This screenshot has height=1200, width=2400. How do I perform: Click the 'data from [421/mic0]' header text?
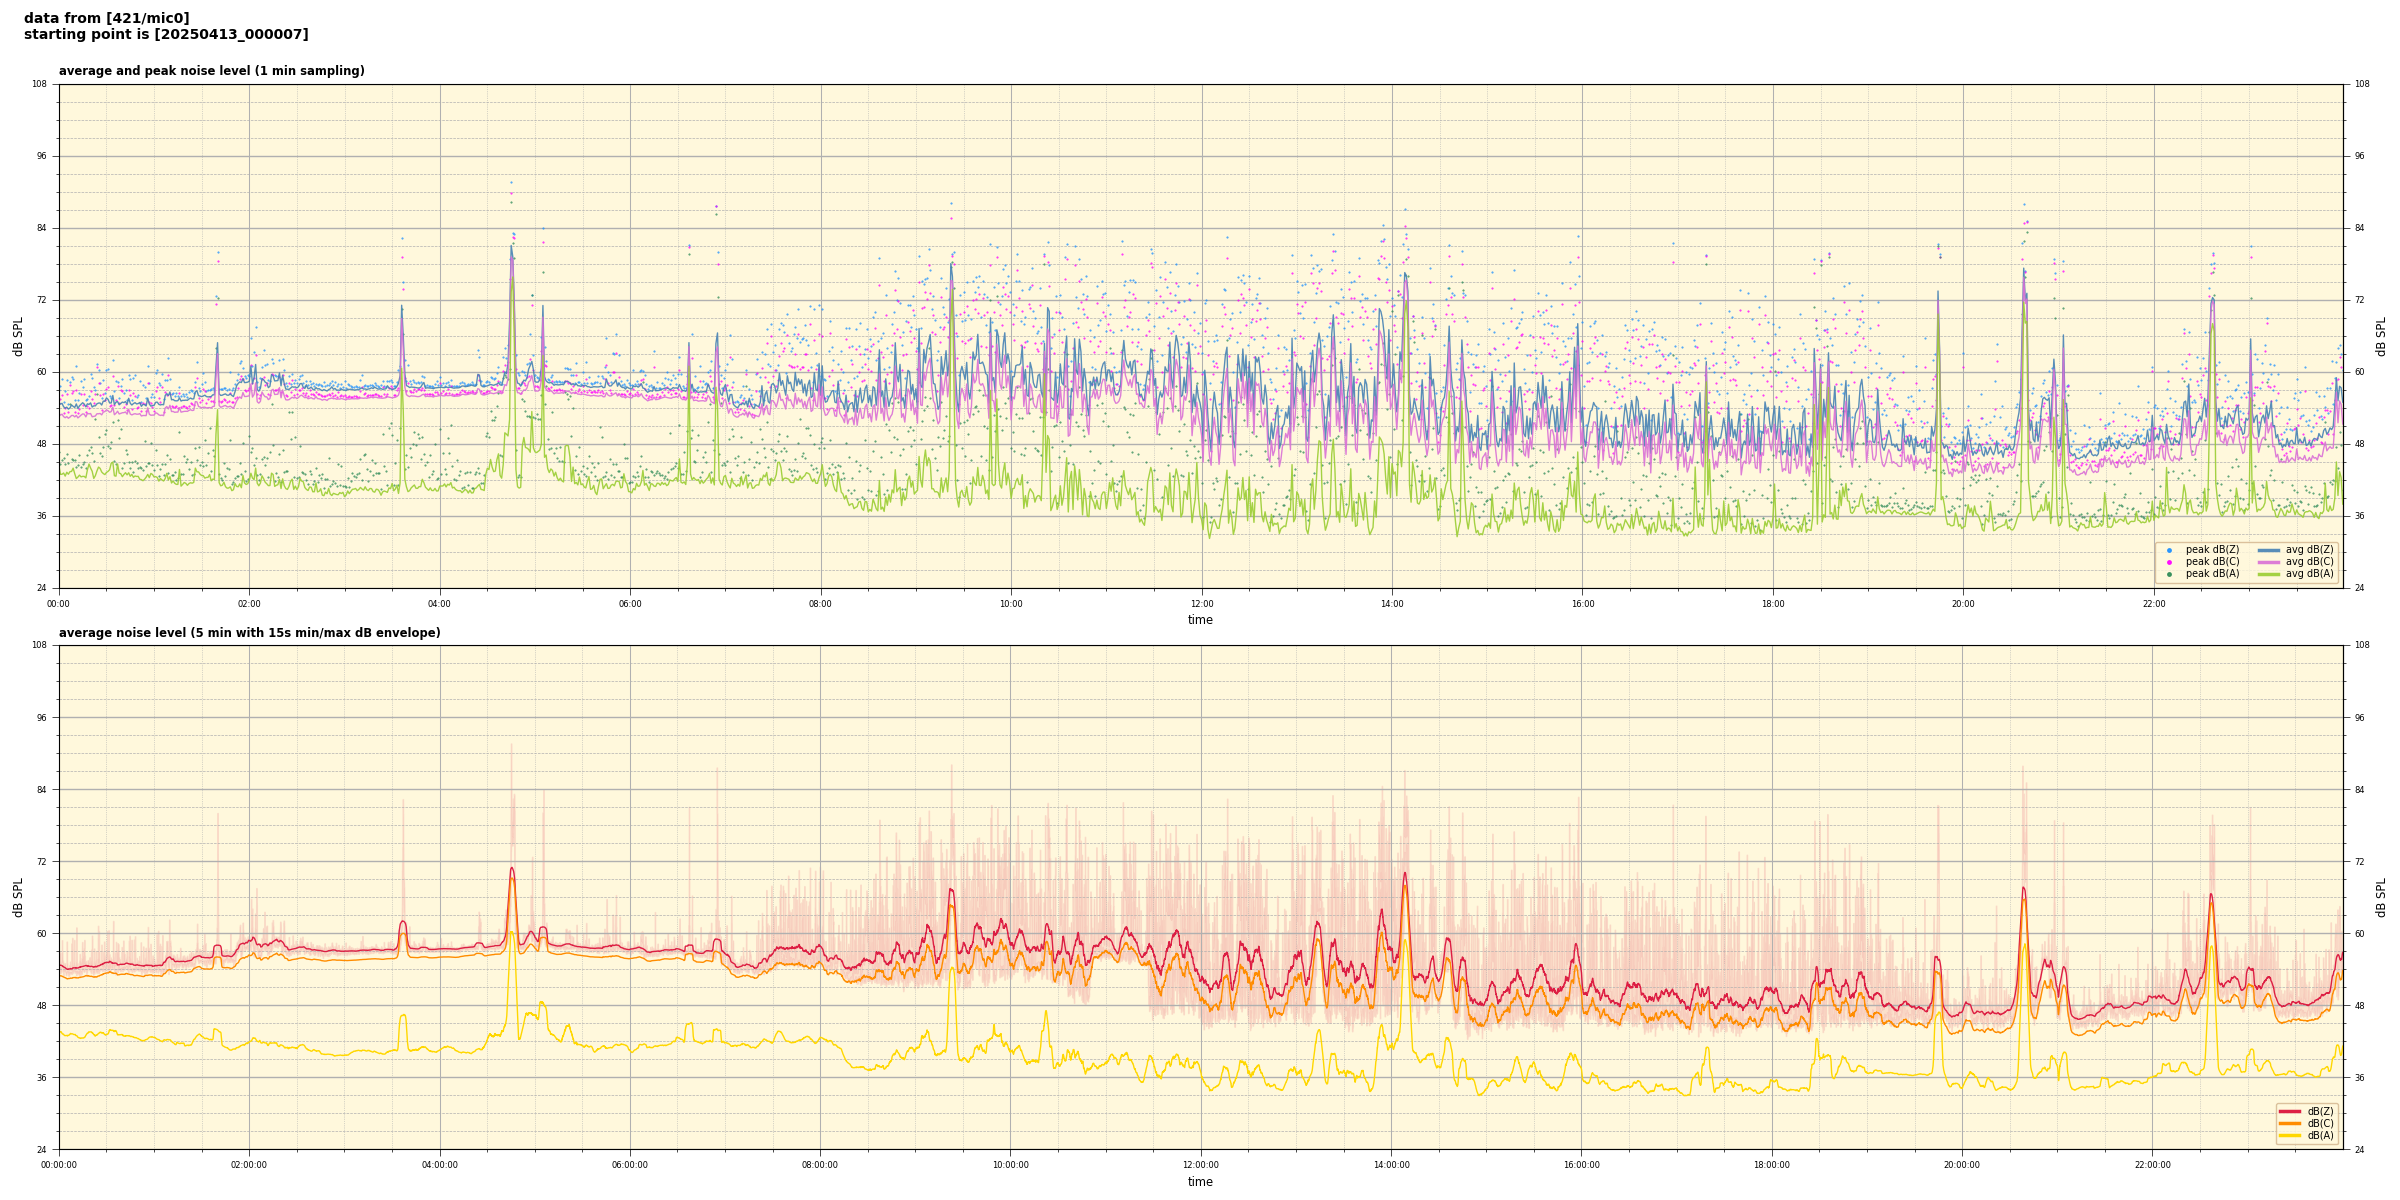(106, 18)
